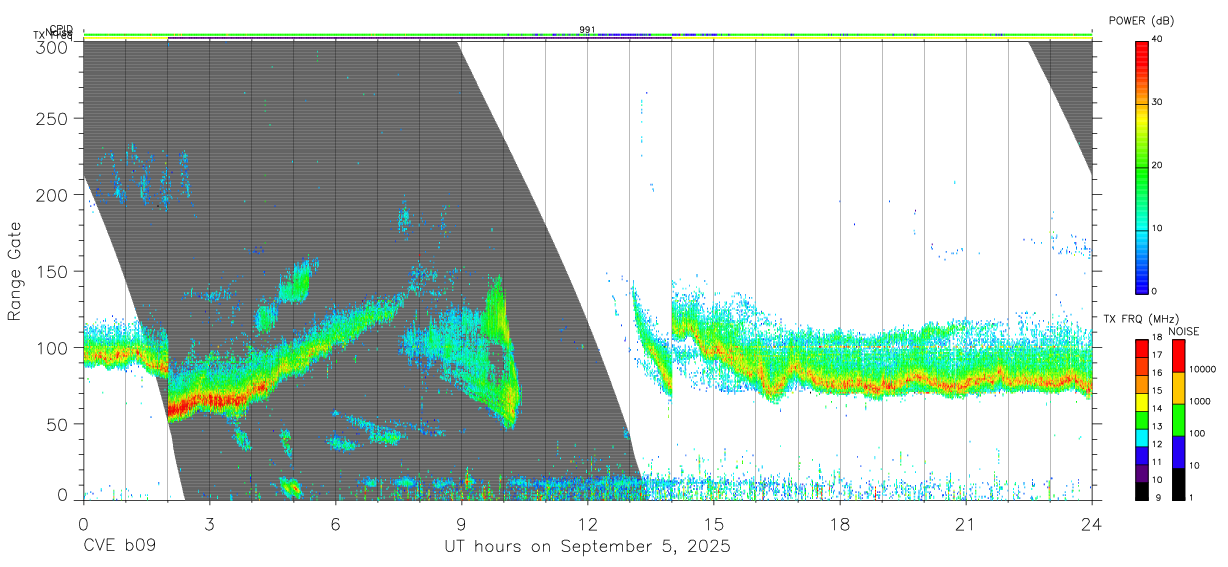Image resolution: width=1228 pixels, height=567 pixels.
Task: Click the 15 label on TX FRQ legend
Action: tap(1158, 391)
